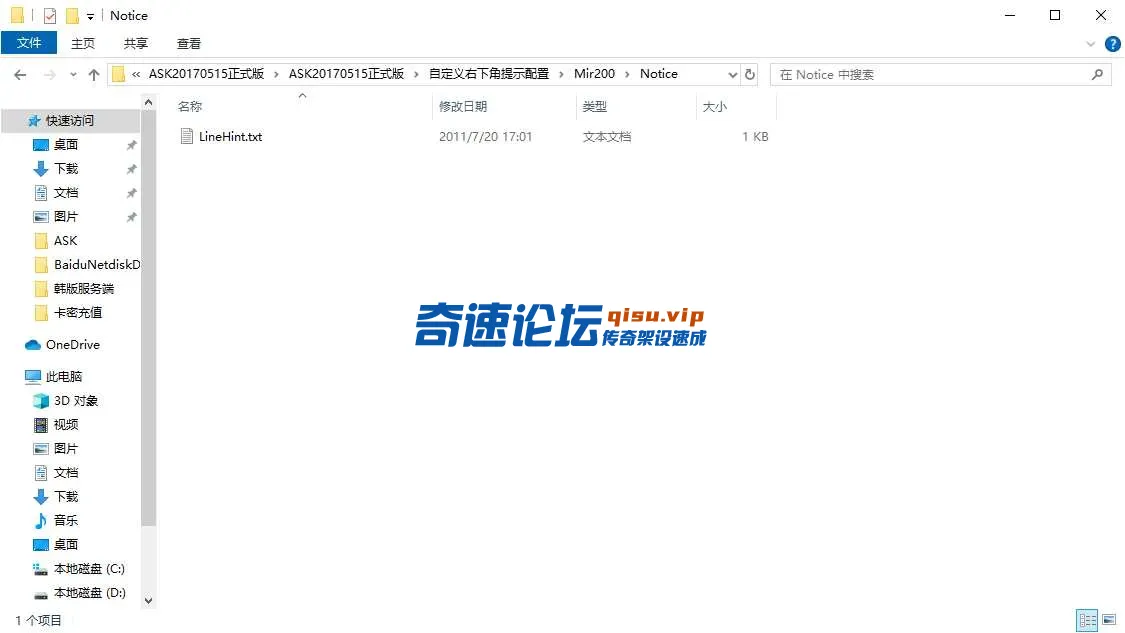Open pinned 文档 under quick access
1125x633 pixels.
coord(66,193)
